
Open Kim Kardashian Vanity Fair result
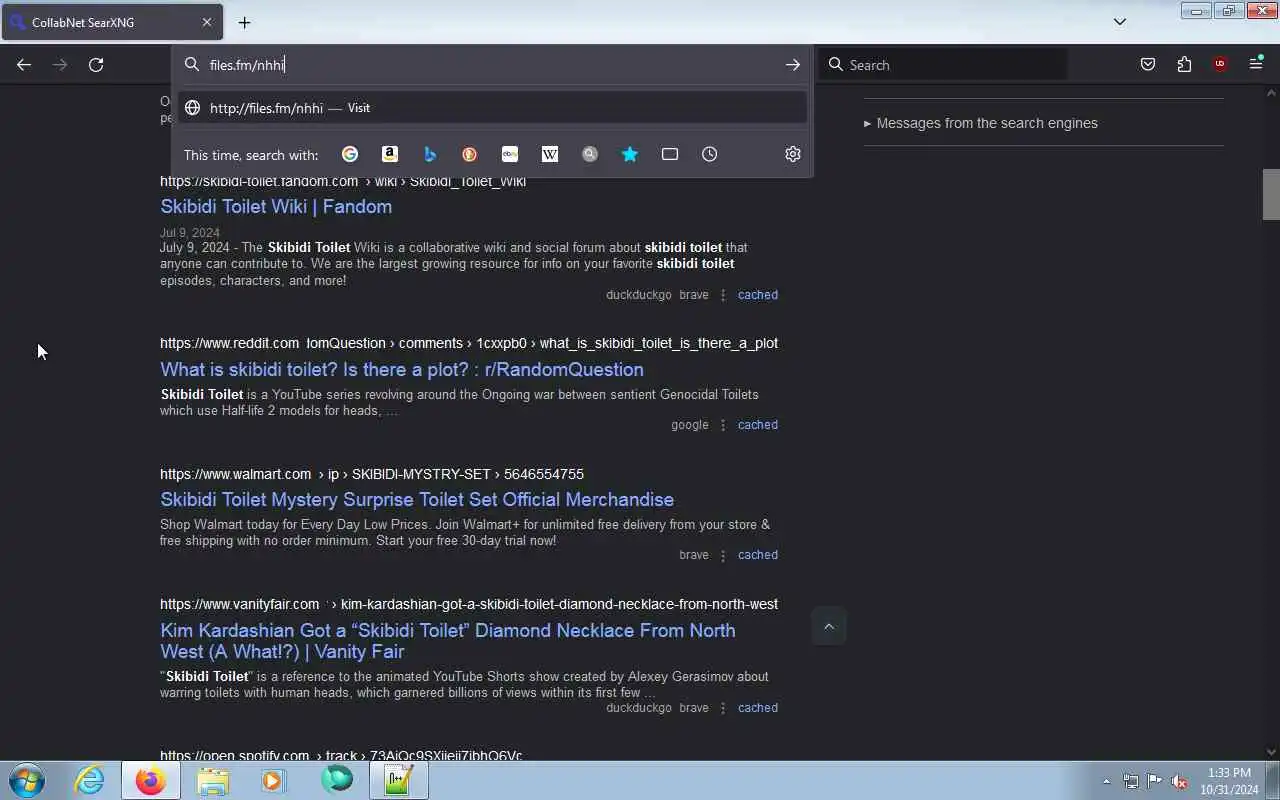(448, 641)
